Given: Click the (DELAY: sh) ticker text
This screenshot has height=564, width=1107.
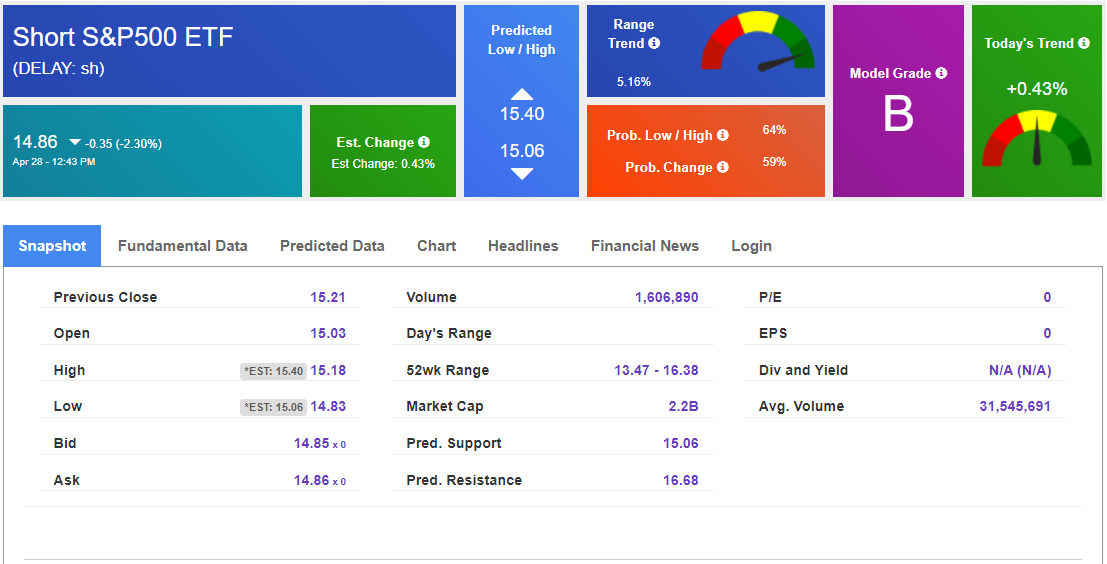Looking at the screenshot, I should click(59, 68).
